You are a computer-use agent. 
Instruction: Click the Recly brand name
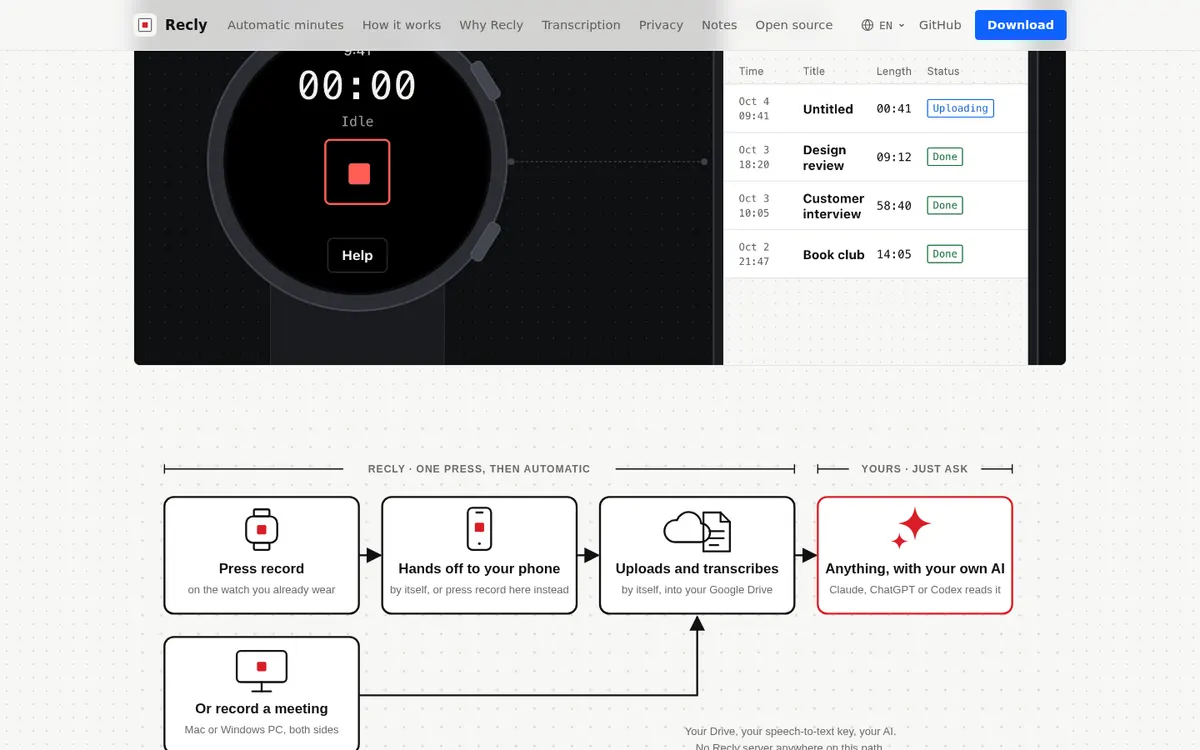tap(186, 25)
